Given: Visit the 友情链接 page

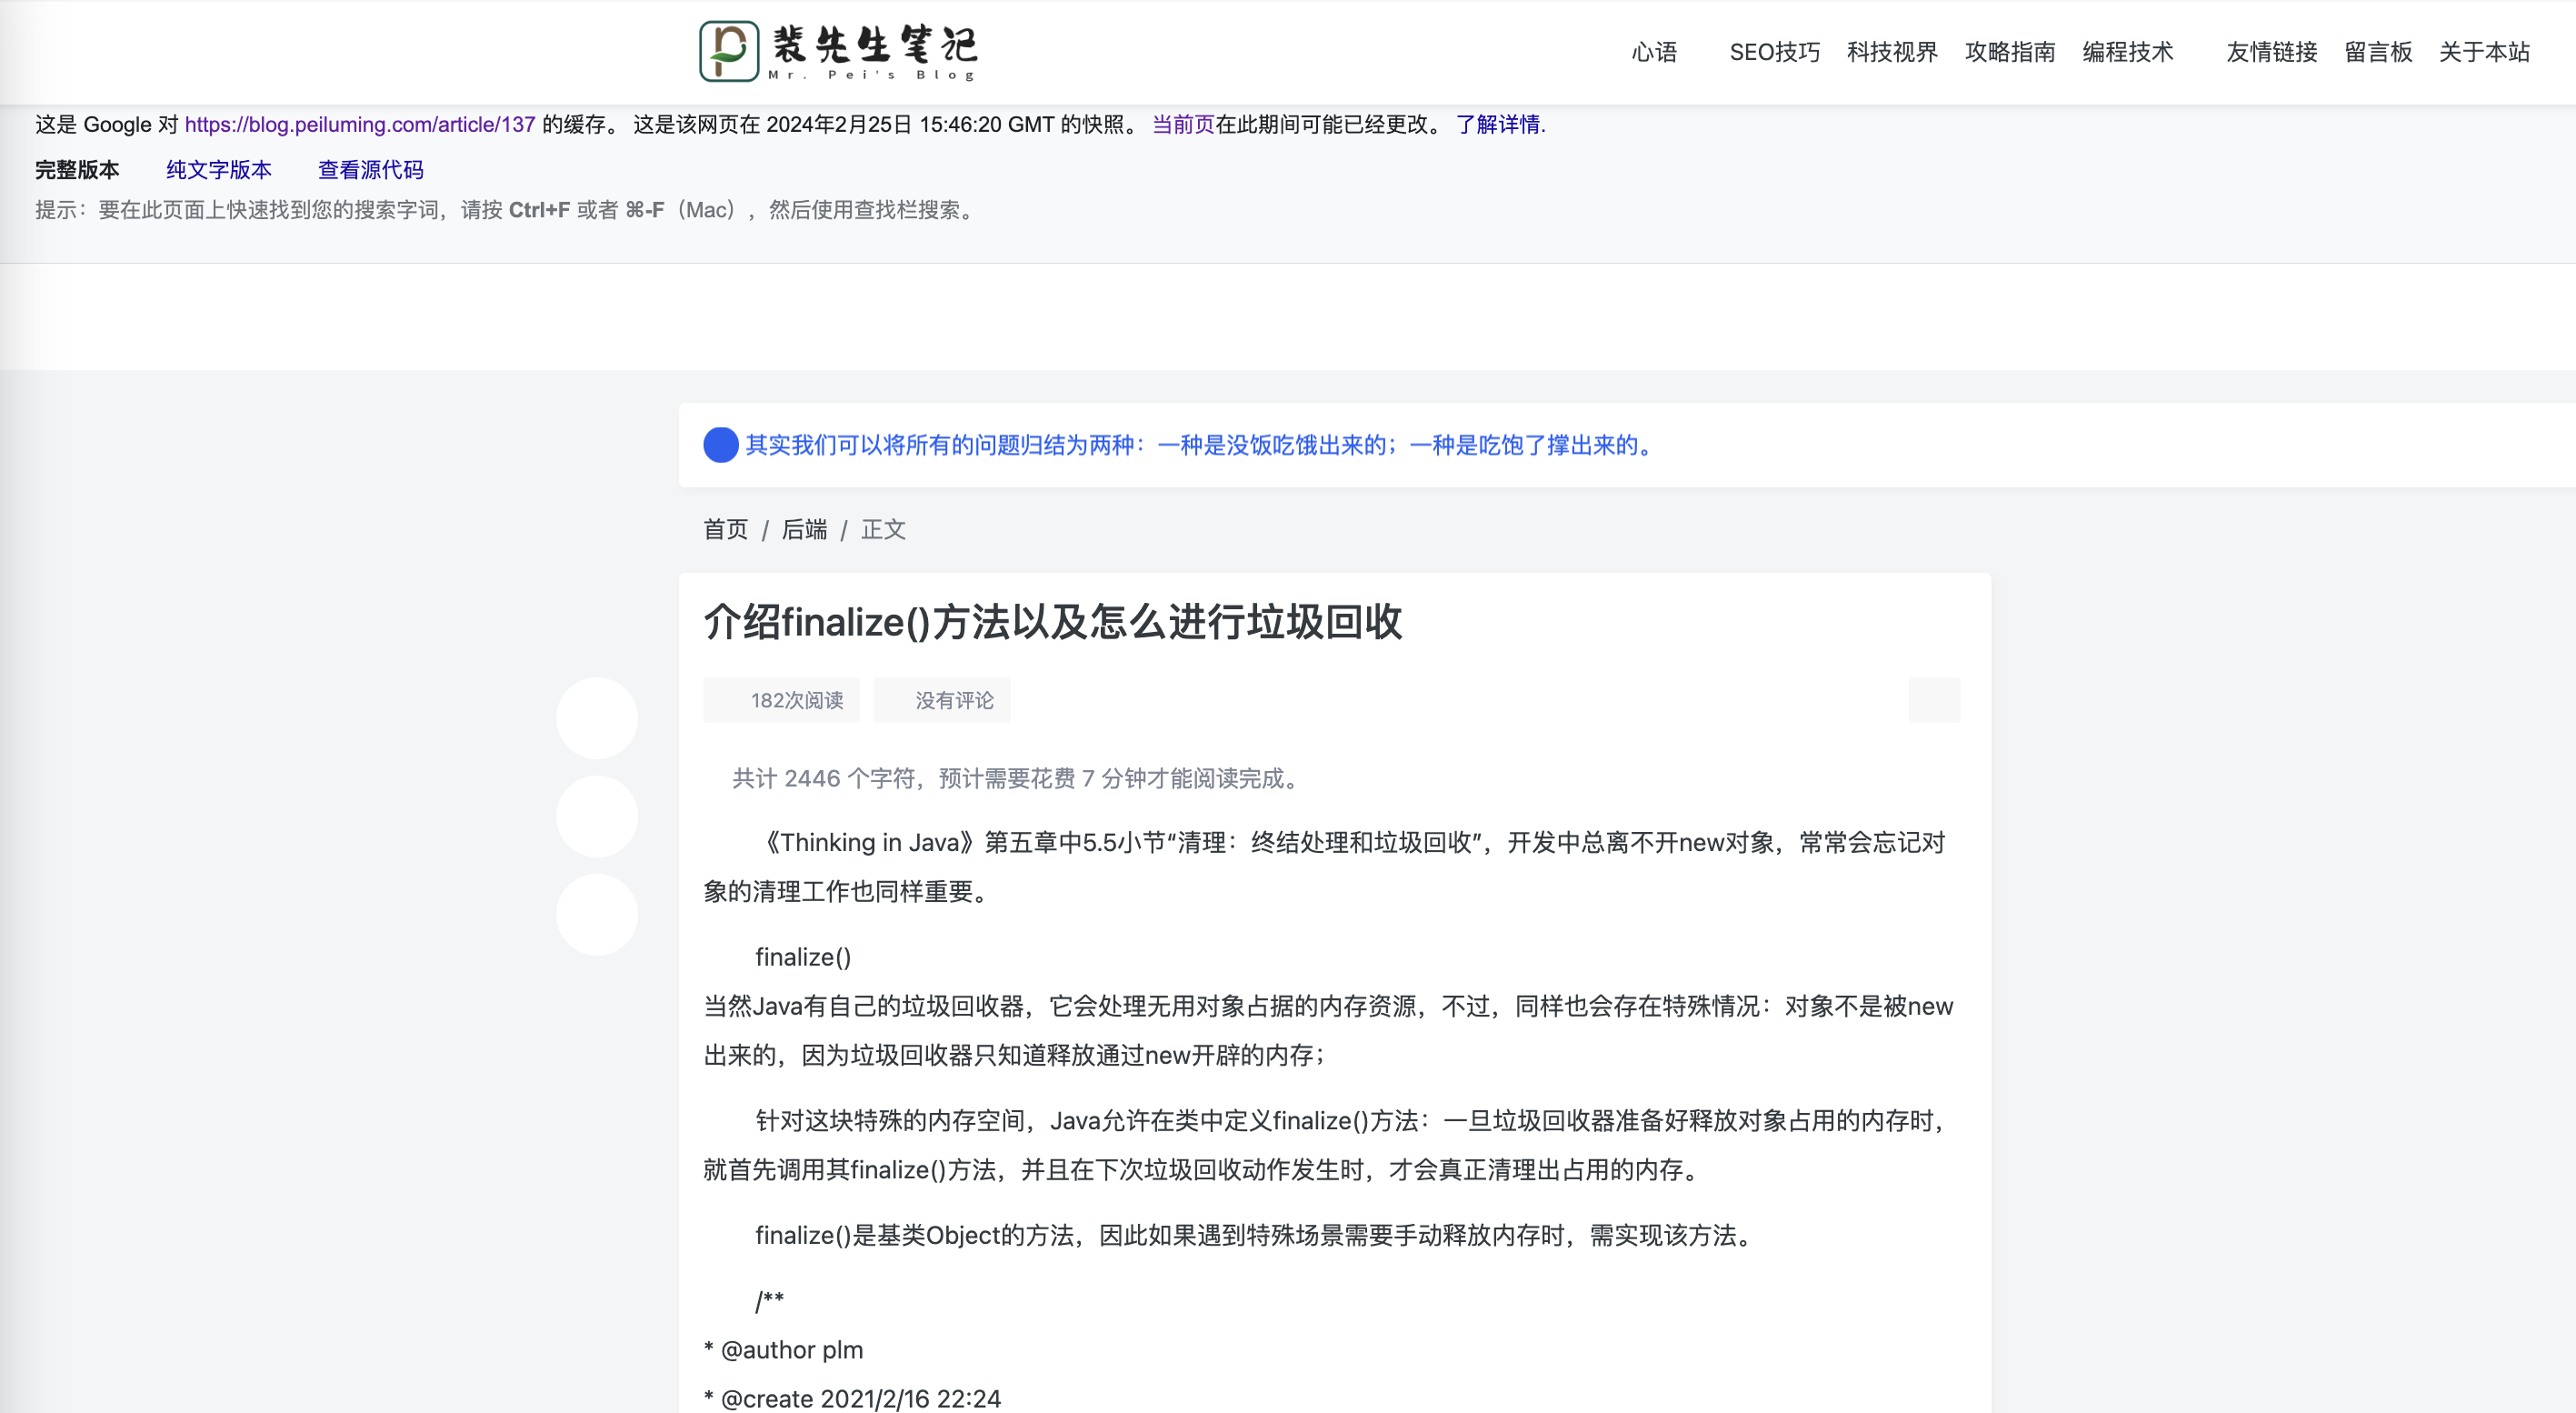Looking at the screenshot, I should [2271, 52].
